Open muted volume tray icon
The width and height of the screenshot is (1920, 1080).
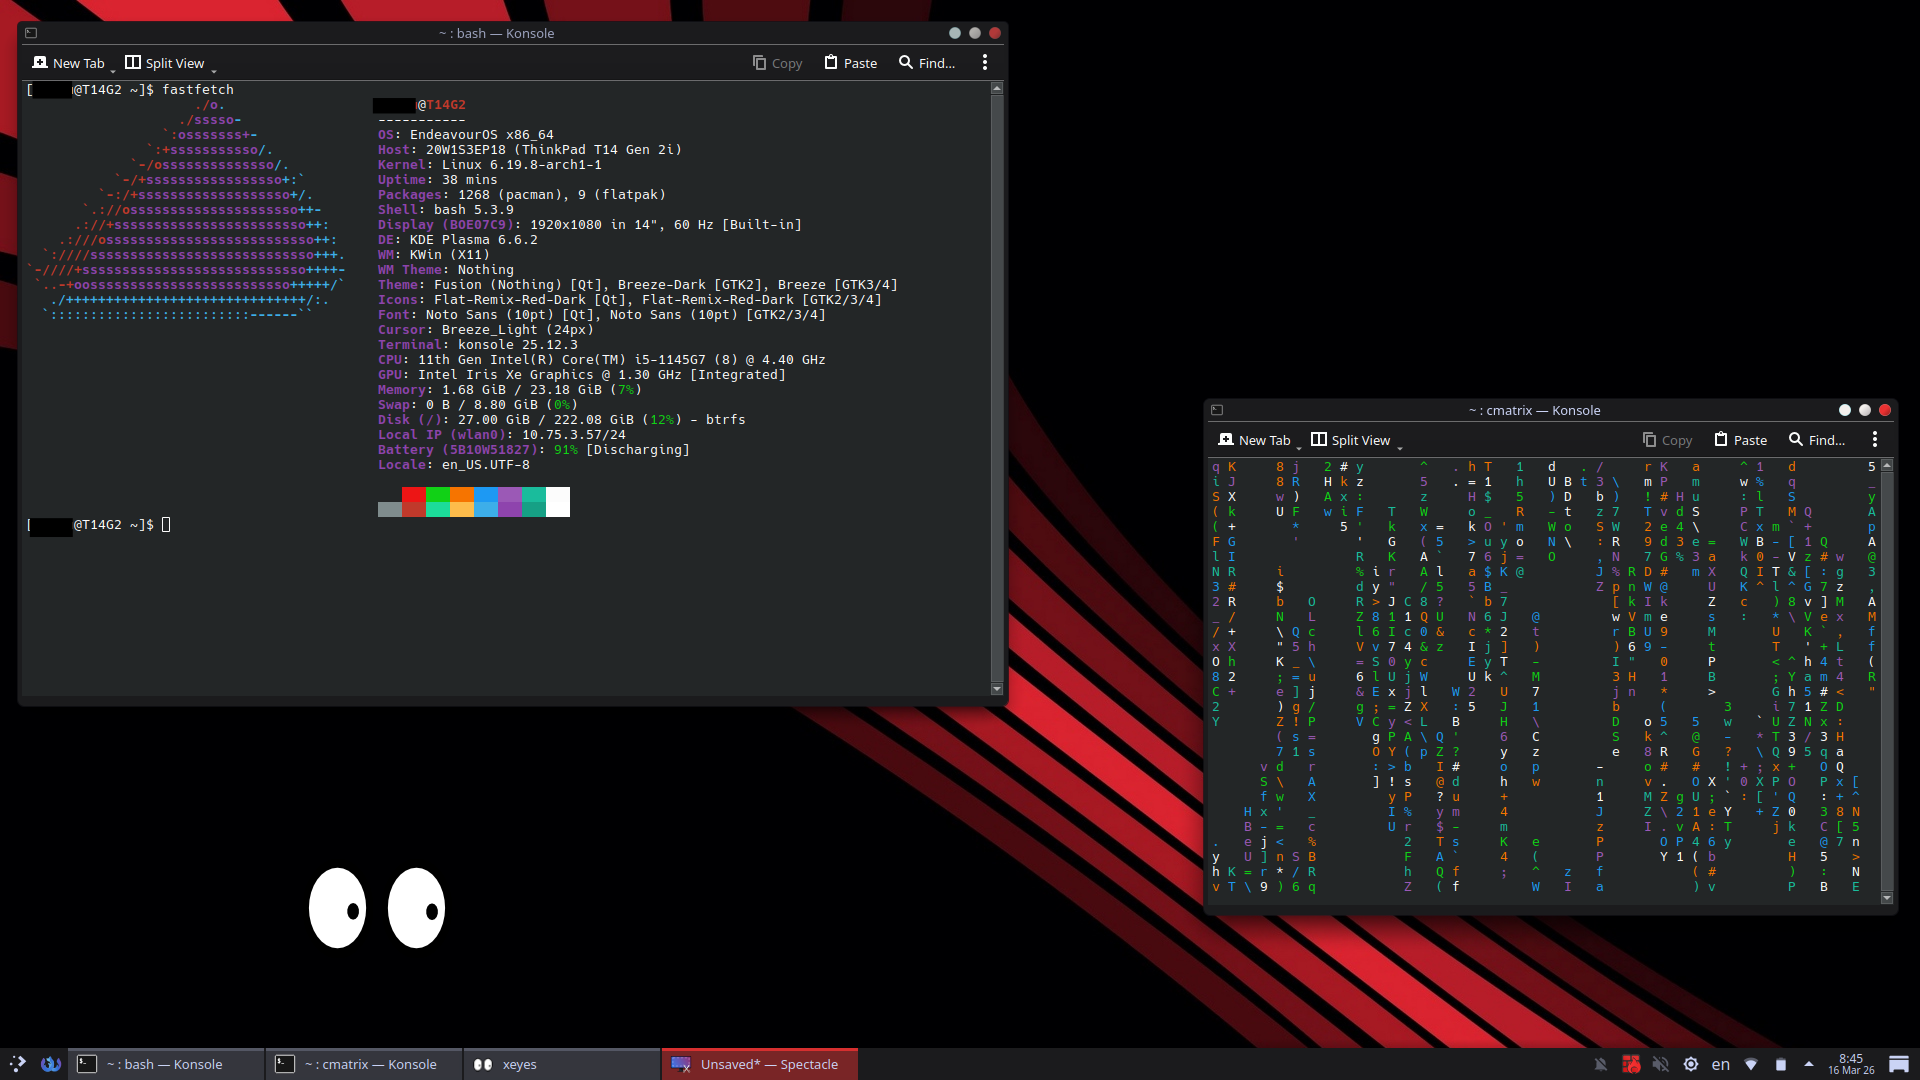tap(1660, 1064)
